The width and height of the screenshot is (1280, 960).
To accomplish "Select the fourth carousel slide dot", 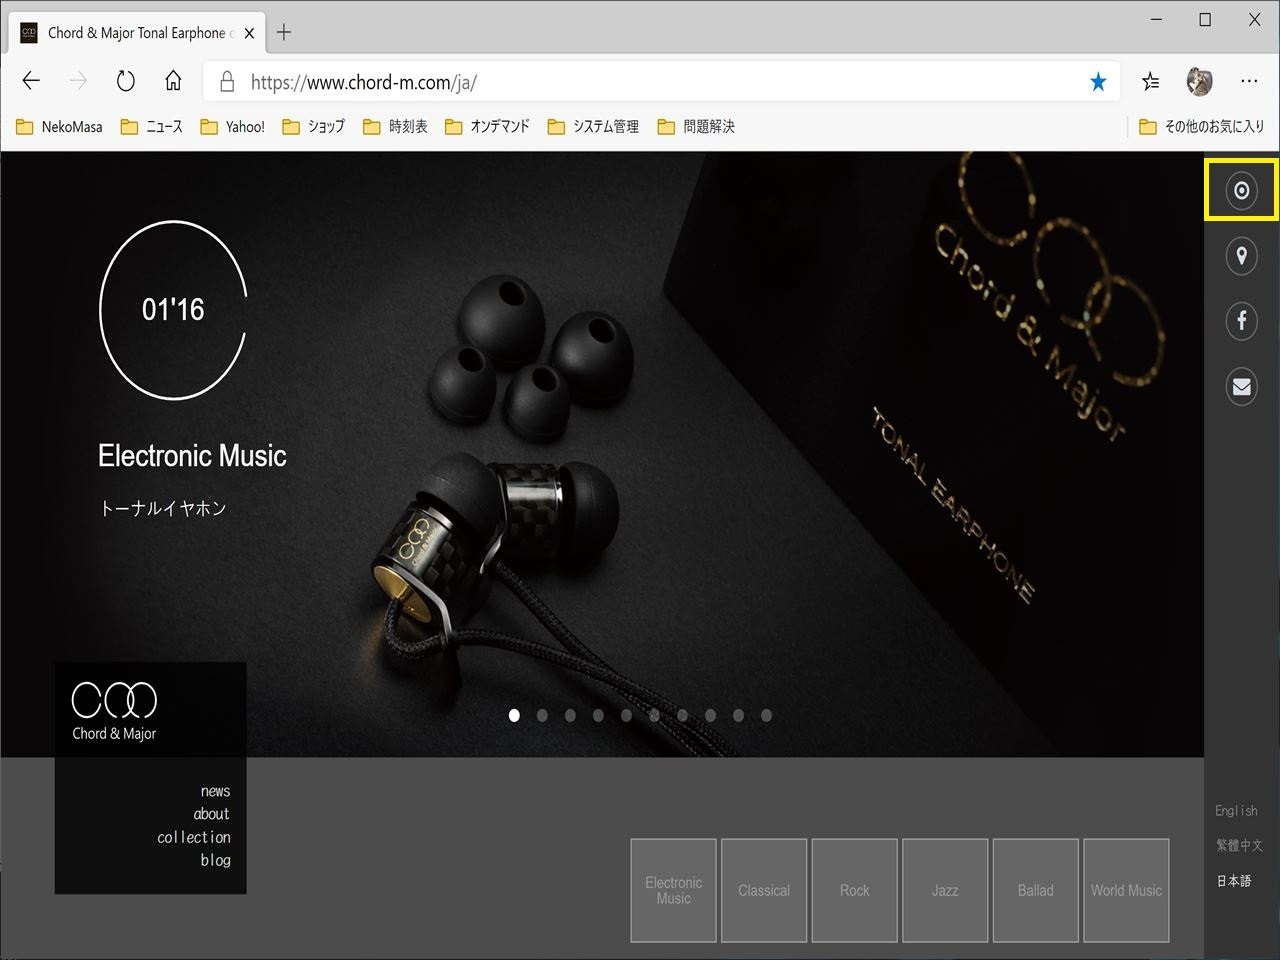I will 598,715.
